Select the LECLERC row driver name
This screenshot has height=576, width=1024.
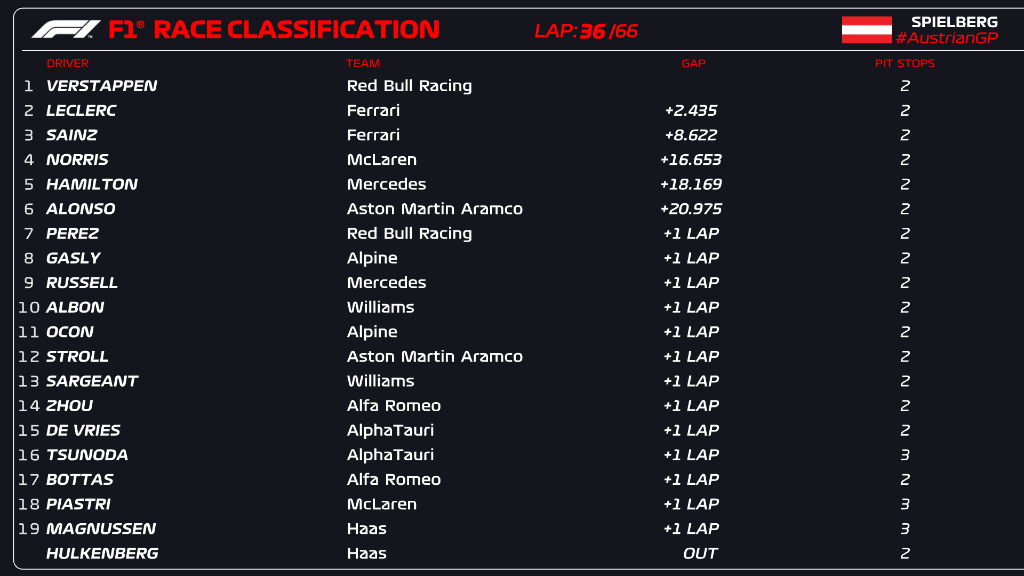[81, 111]
